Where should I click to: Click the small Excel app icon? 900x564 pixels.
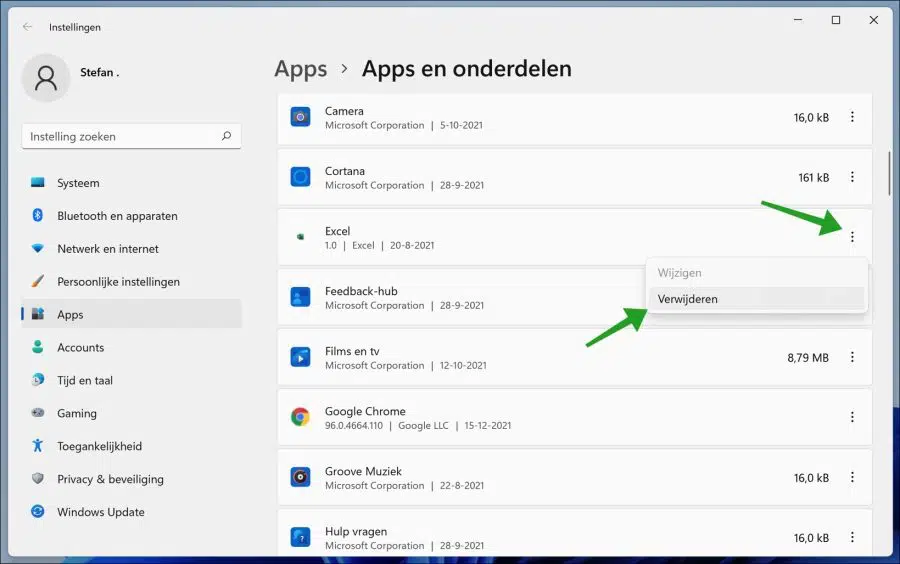[x=300, y=236]
